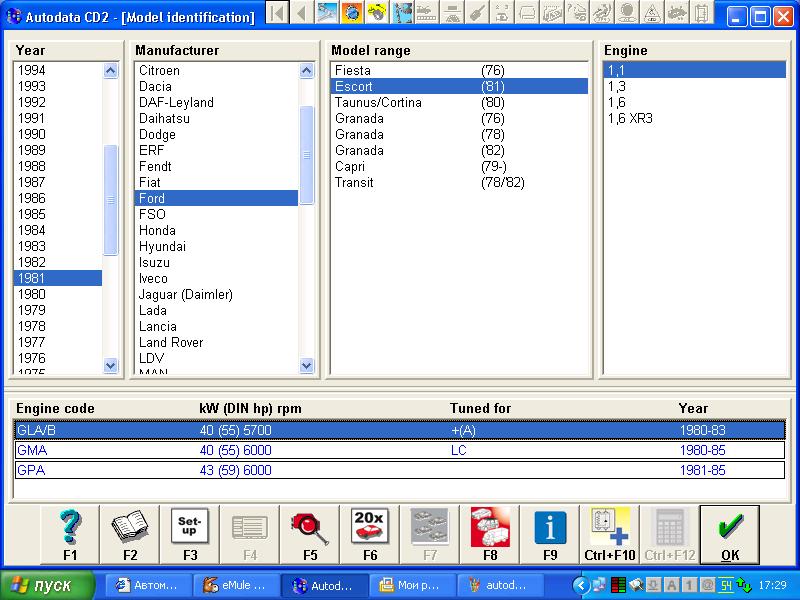Select engine code row GPA

[x=399, y=470]
